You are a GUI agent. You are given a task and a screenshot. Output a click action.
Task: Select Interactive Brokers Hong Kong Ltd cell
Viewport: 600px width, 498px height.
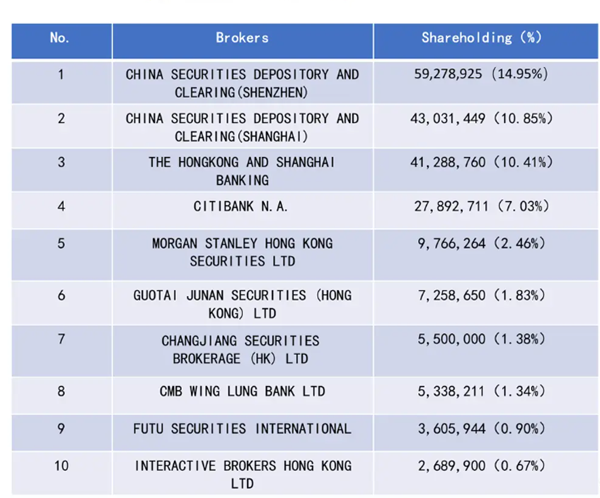pos(242,474)
